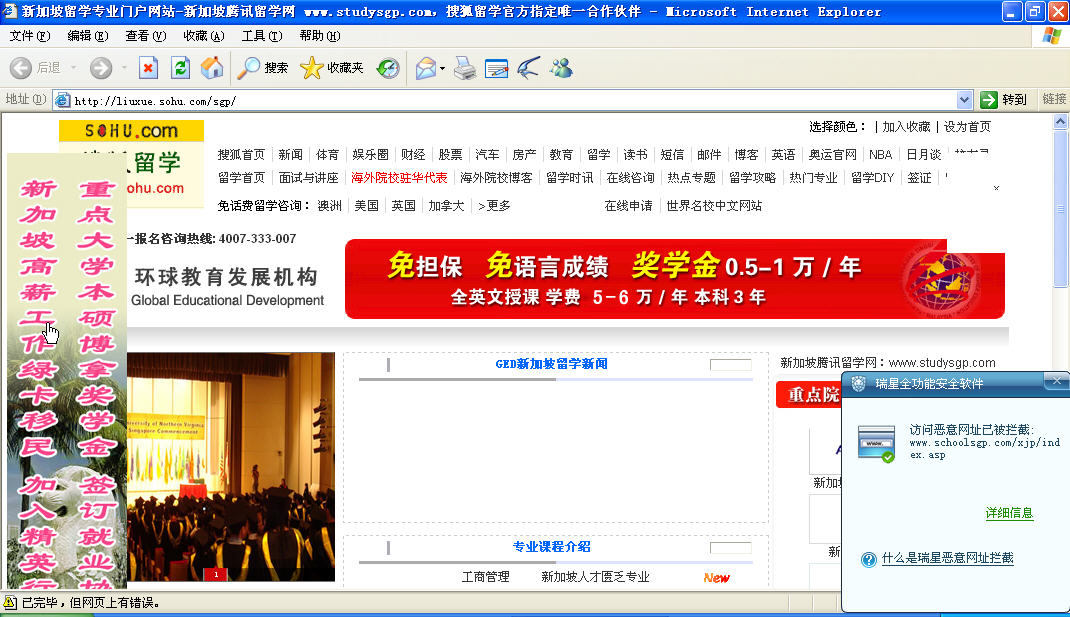Open the Messenger people icon
This screenshot has width=1070, height=617.
click(x=561, y=68)
